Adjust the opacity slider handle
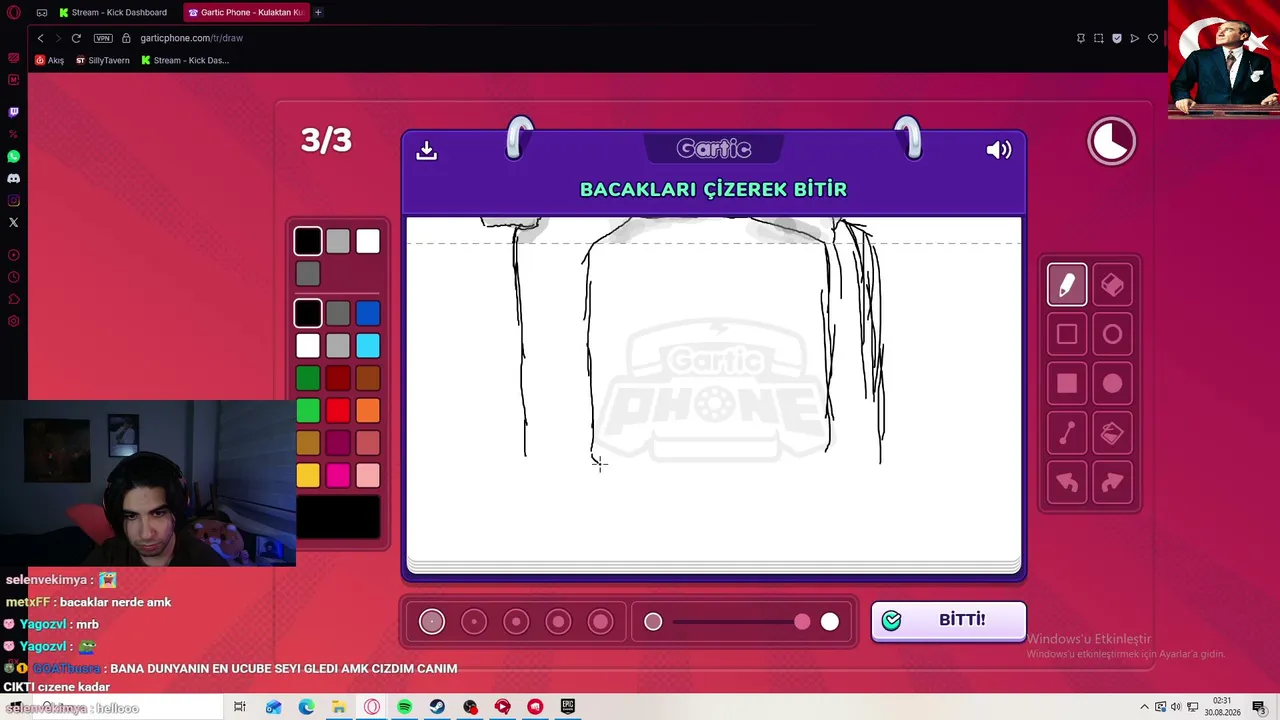The width and height of the screenshot is (1280, 720). [x=802, y=622]
